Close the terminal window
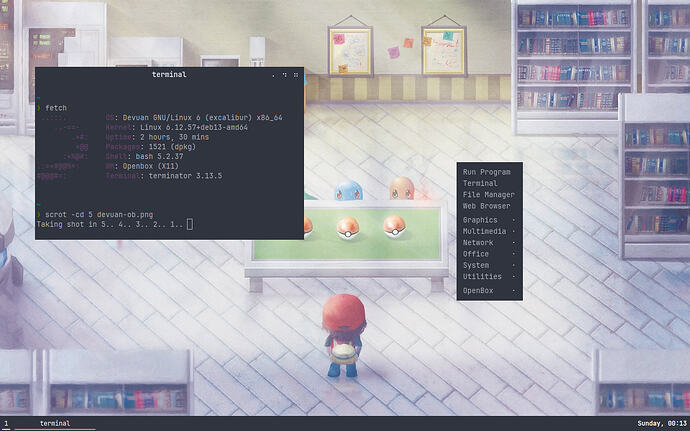The height and width of the screenshot is (431, 690). (296, 75)
